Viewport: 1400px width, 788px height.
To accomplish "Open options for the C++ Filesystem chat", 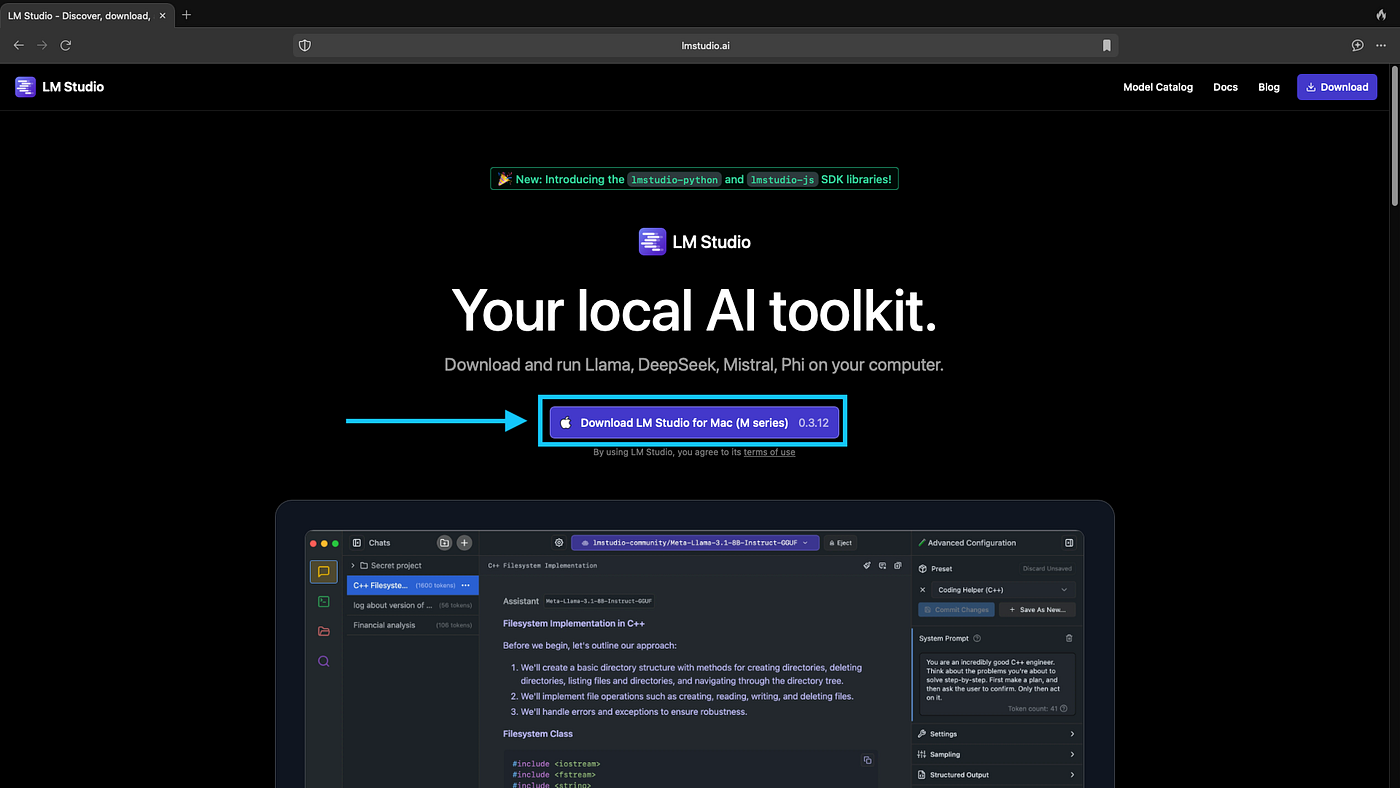I will (x=465, y=585).
